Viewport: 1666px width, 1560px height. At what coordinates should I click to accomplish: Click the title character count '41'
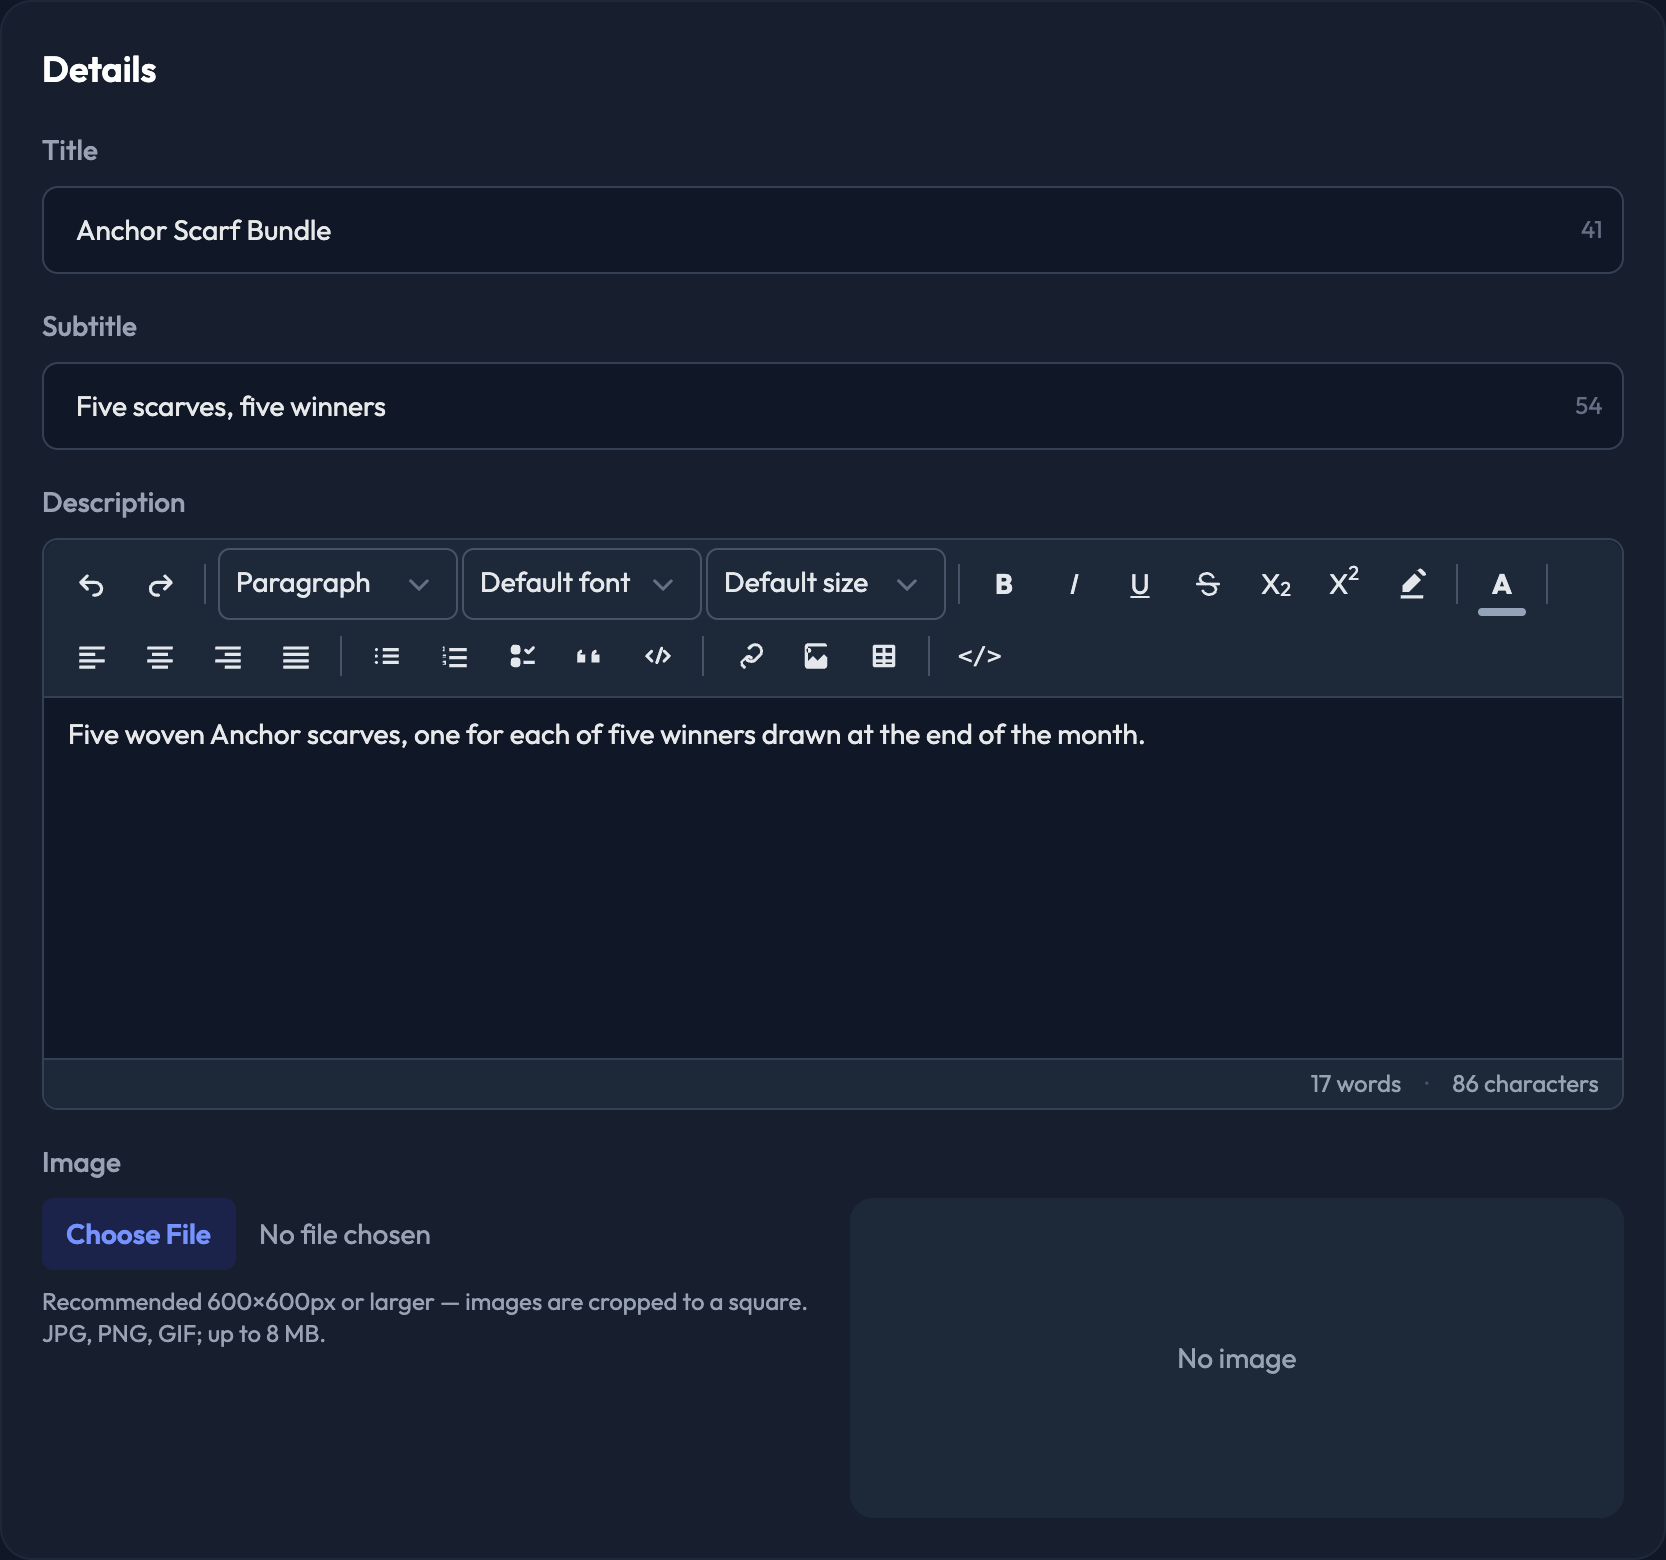(x=1591, y=230)
